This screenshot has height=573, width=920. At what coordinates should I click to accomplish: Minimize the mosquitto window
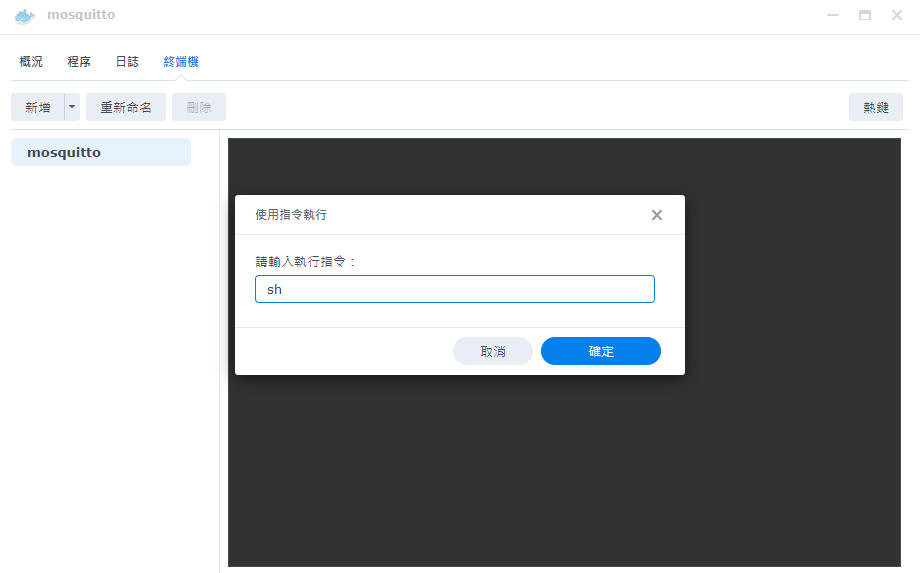833,16
